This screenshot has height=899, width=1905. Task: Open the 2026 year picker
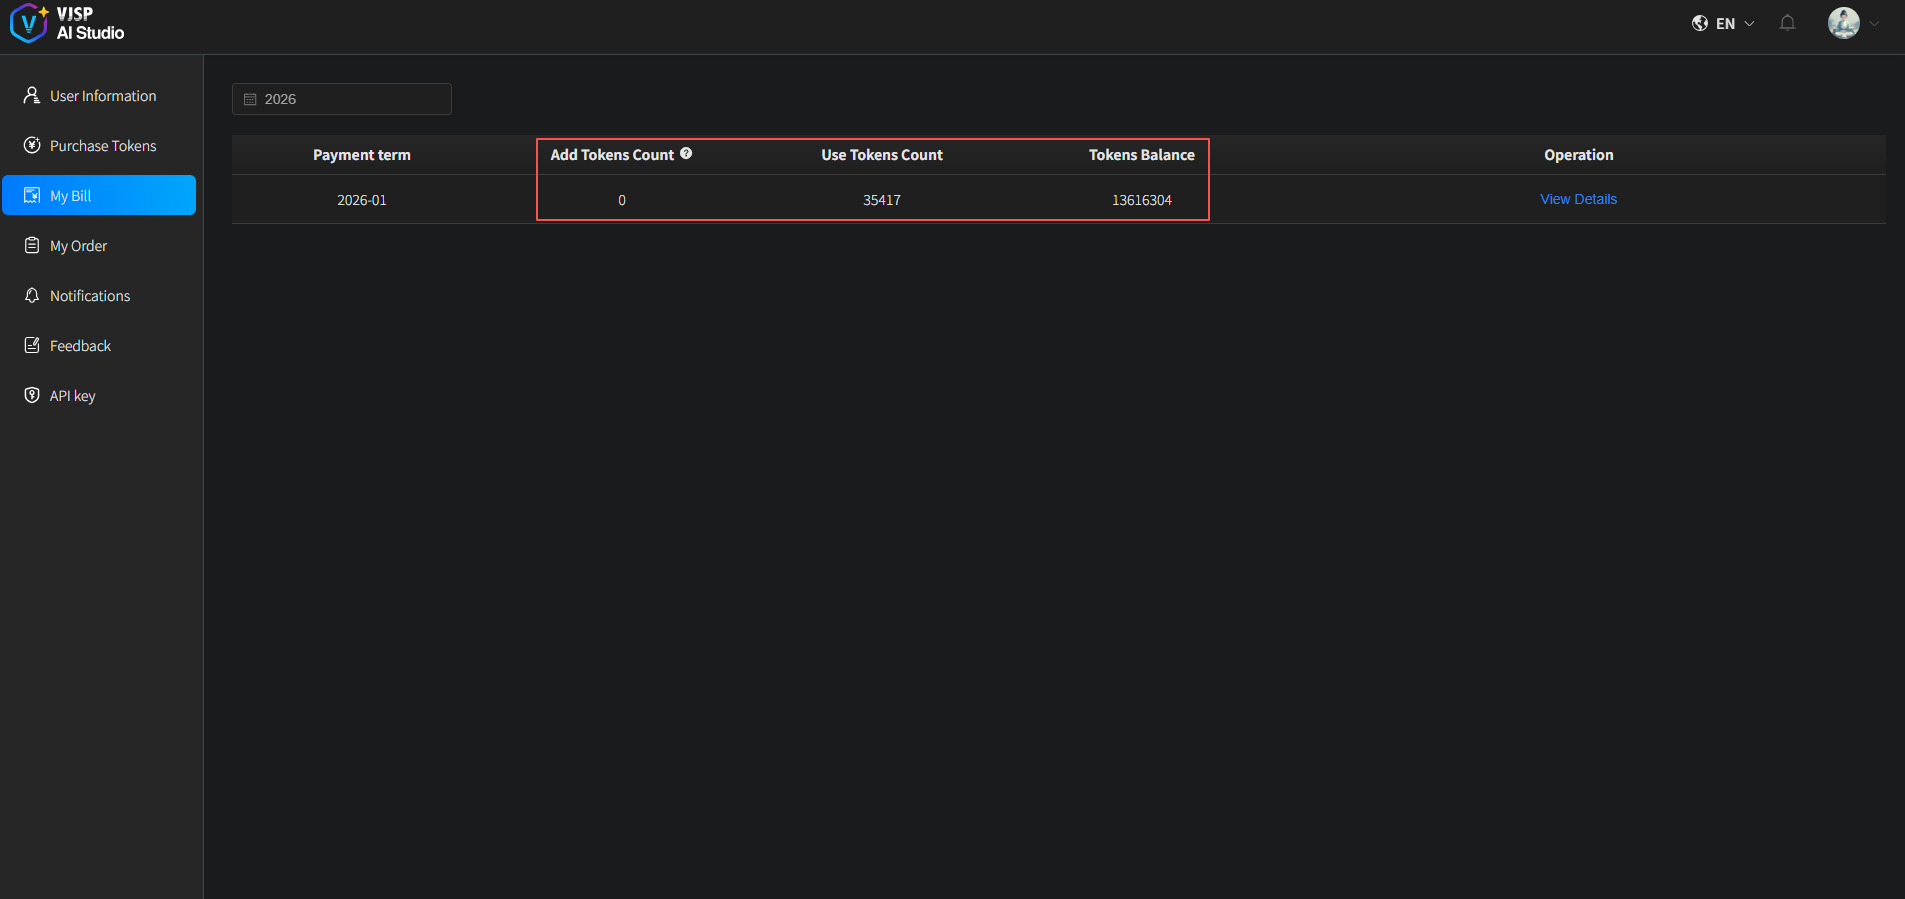tap(342, 99)
